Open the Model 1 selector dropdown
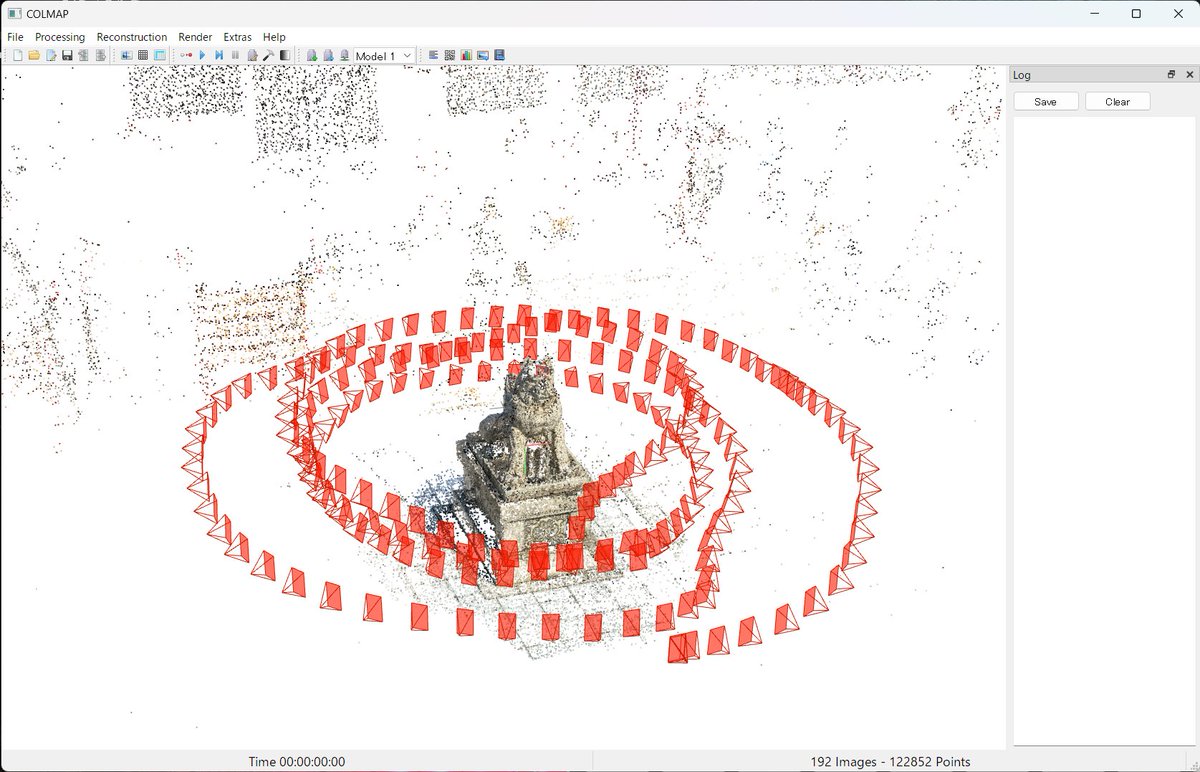 coord(384,55)
